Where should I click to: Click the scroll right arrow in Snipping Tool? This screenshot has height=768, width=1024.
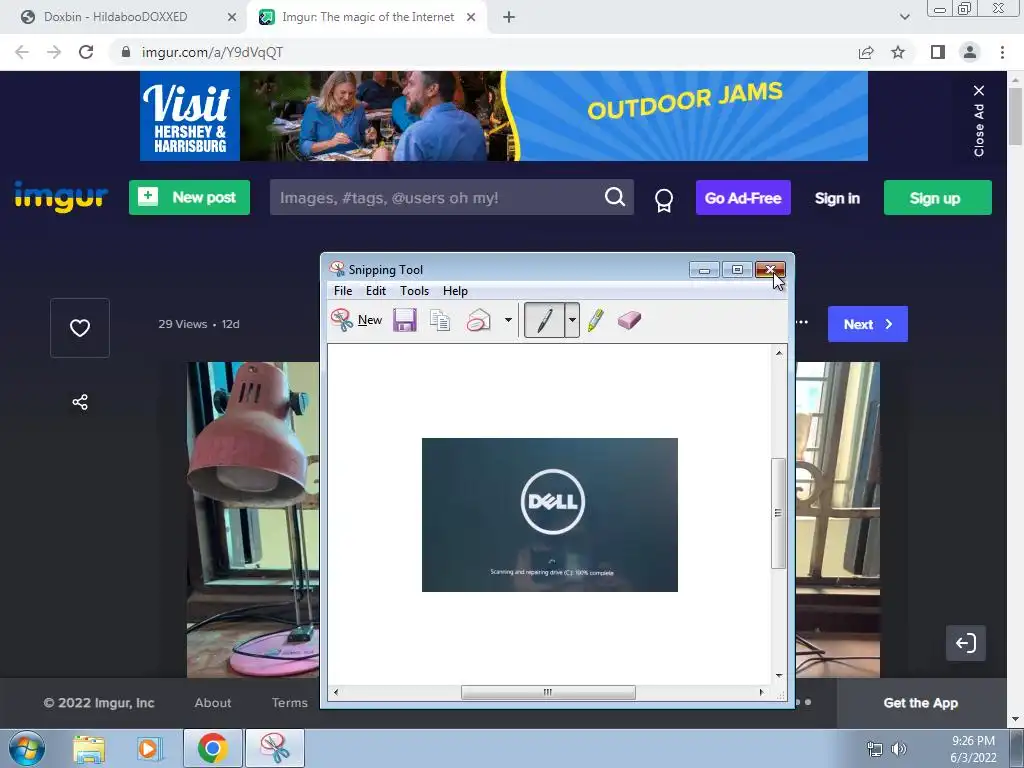pyautogui.click(x=761, y=692)
